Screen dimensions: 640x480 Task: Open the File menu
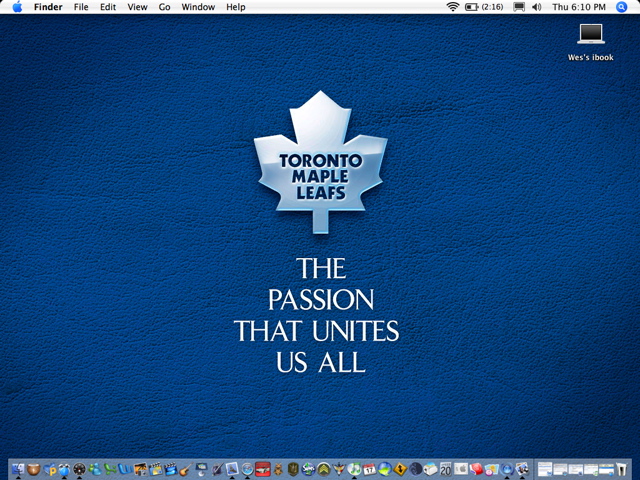(x=81, y=7)
